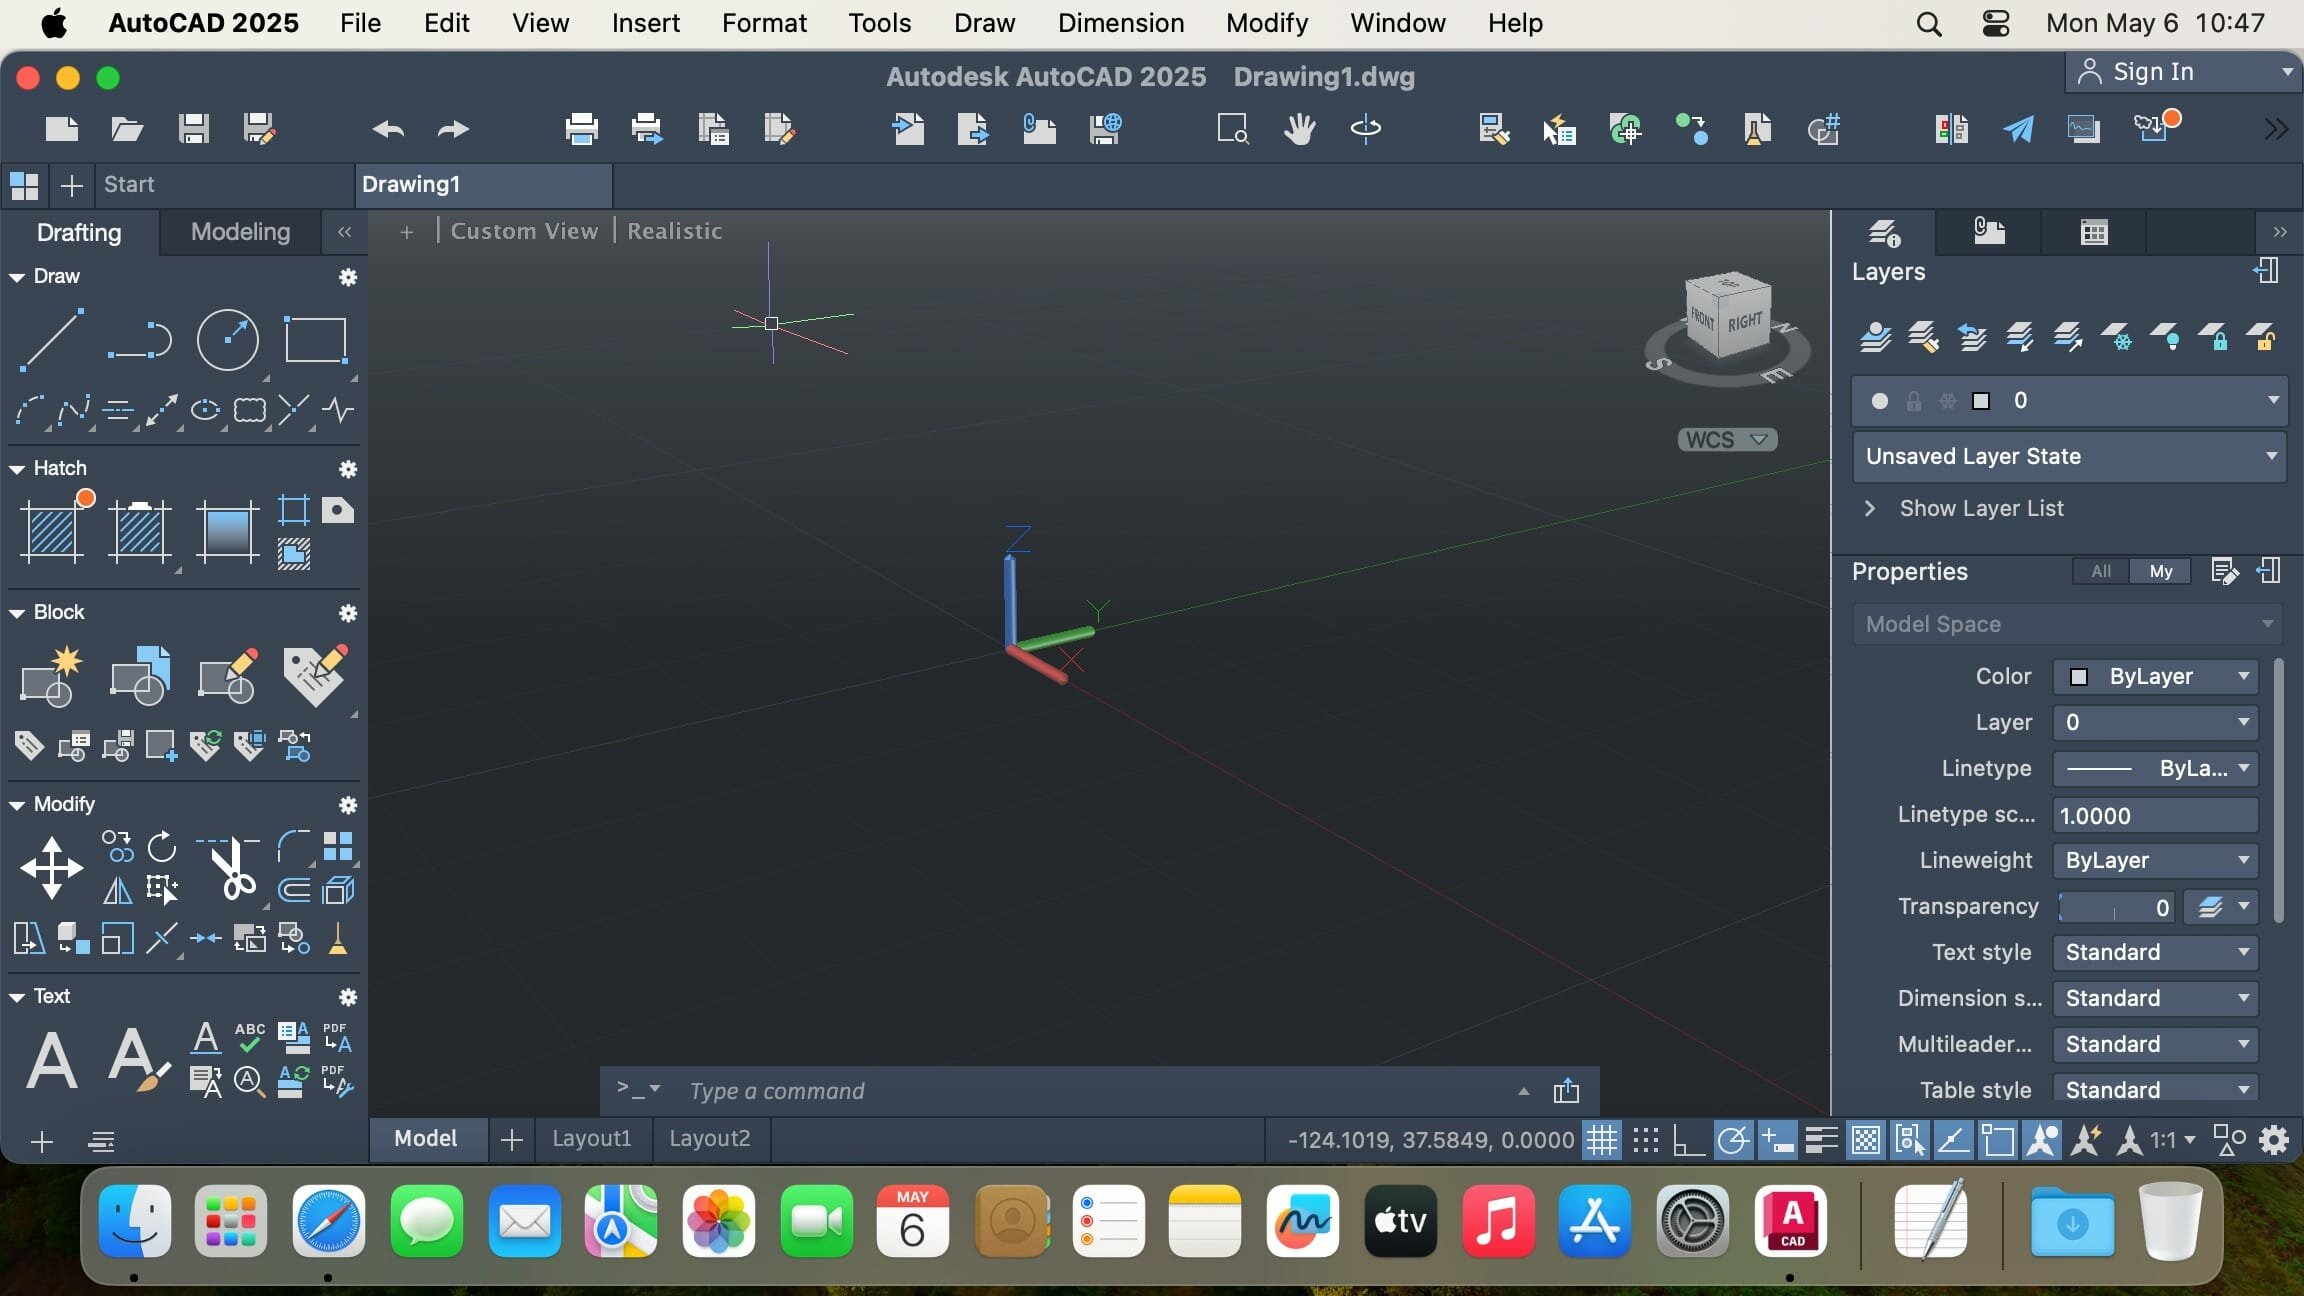Screen dimensions: 2304x1296
Task: Select the Line tool in Draw panel
Action: pyautogui.click(x=52, y=340)
